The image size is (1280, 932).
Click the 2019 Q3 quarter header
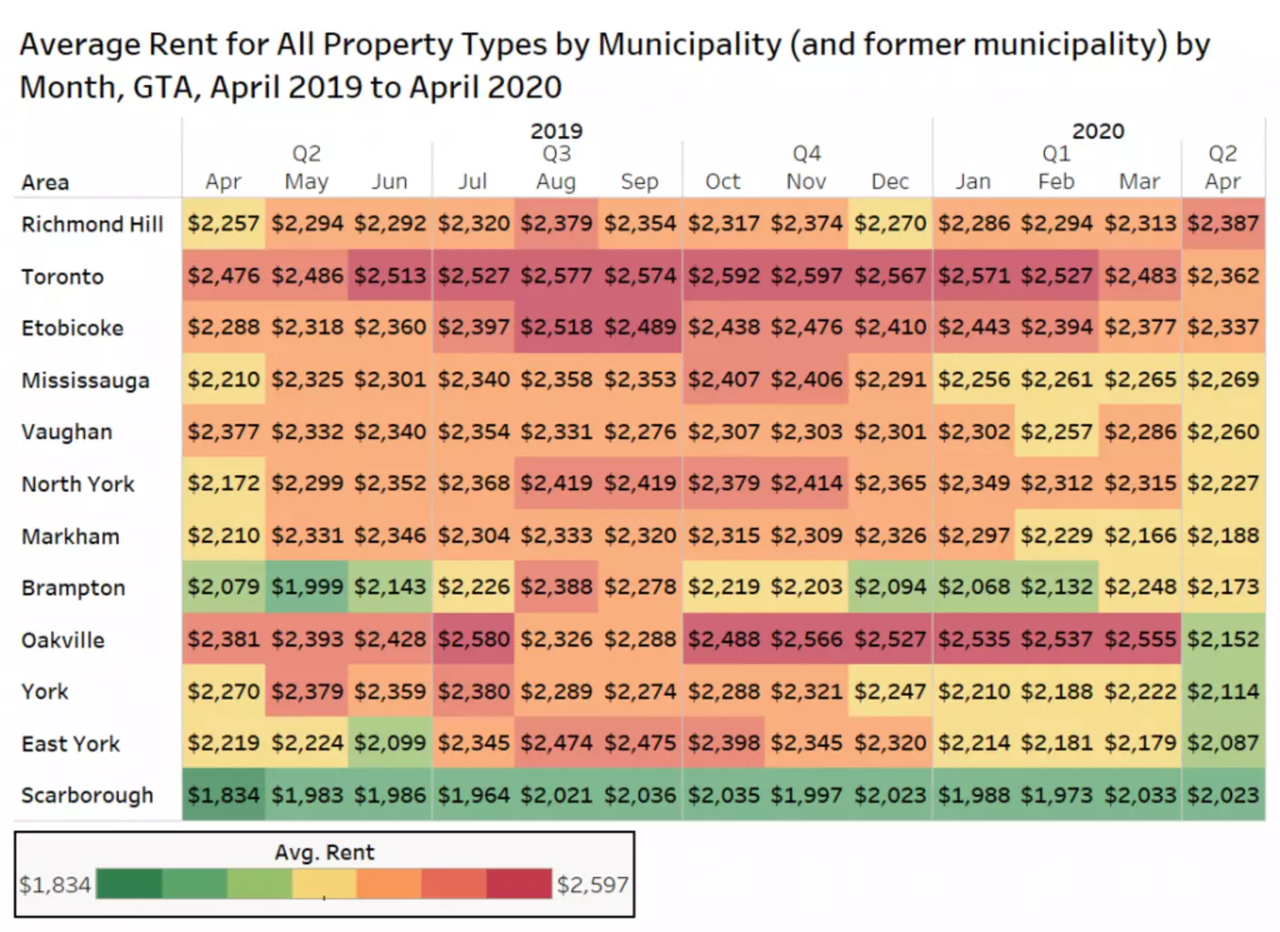coord(556,154)
